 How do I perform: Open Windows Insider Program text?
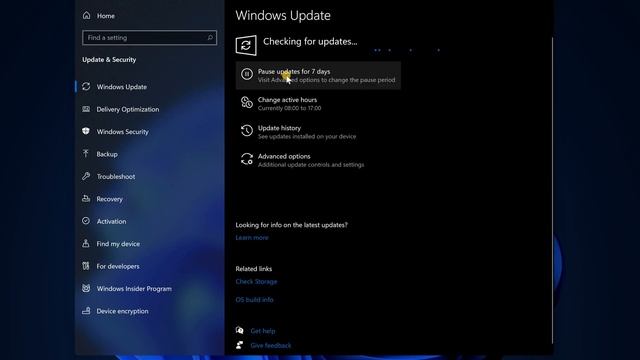click(134, 289)
